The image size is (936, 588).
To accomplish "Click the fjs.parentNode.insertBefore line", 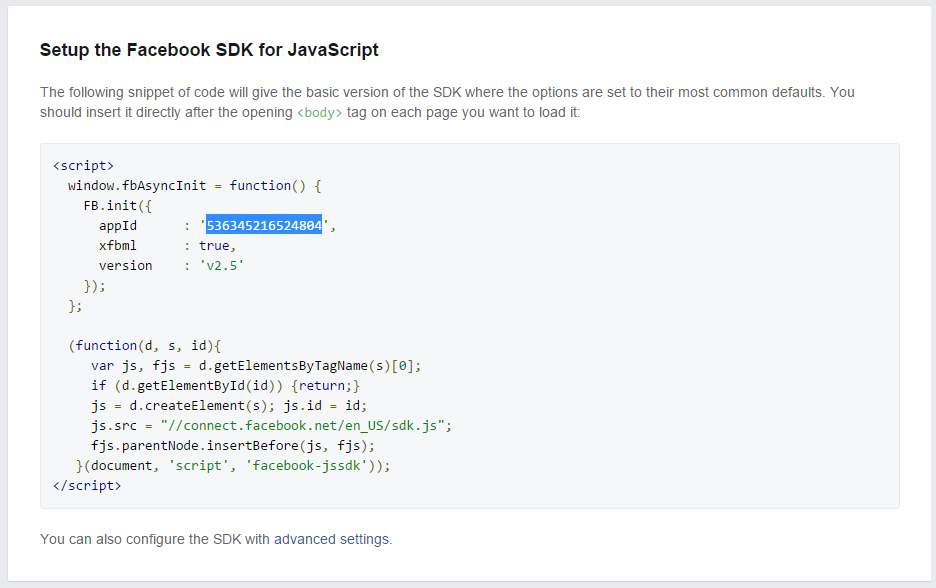I will click(x=233, y=445).
